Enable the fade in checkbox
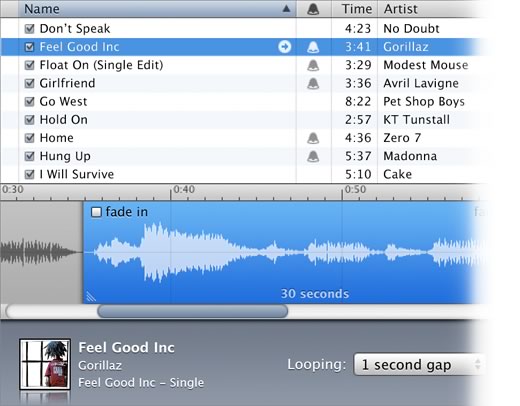 tap(96, 212)
